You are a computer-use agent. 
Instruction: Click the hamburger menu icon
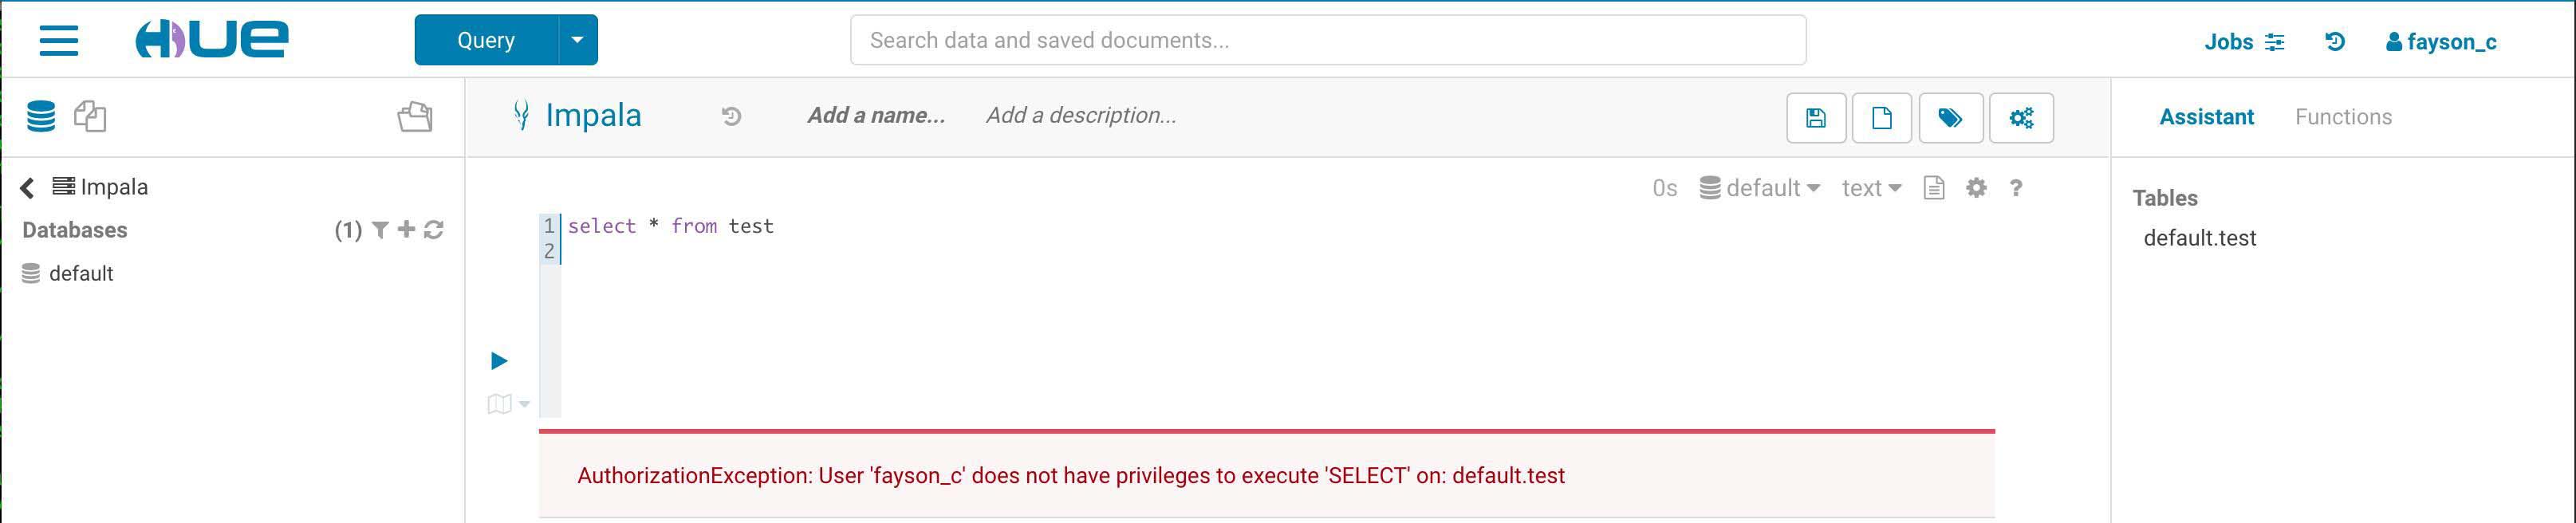pyautogui.click(x=59, y=41)
